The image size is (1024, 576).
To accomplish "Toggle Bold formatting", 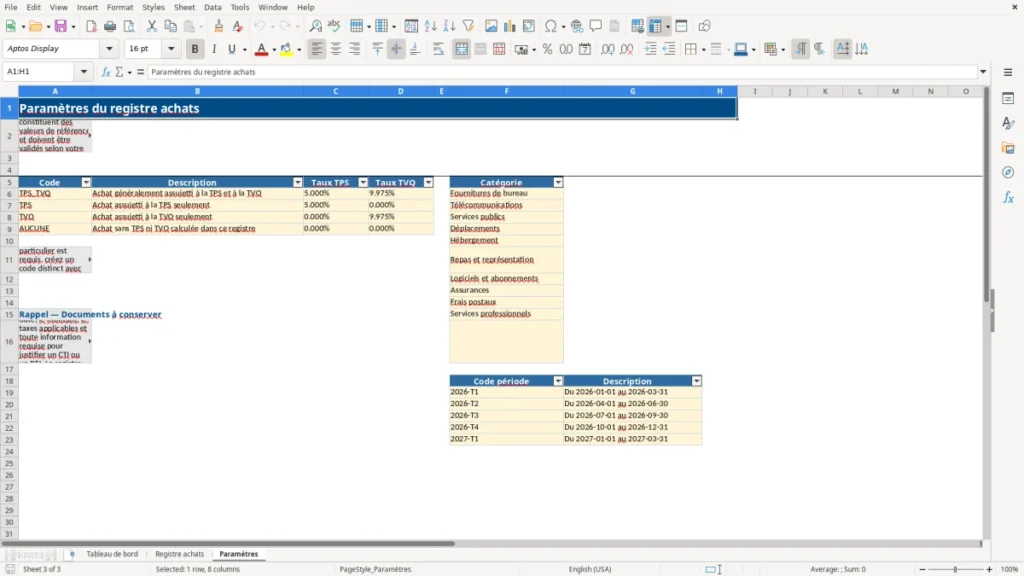I will (x=195, y=49).
